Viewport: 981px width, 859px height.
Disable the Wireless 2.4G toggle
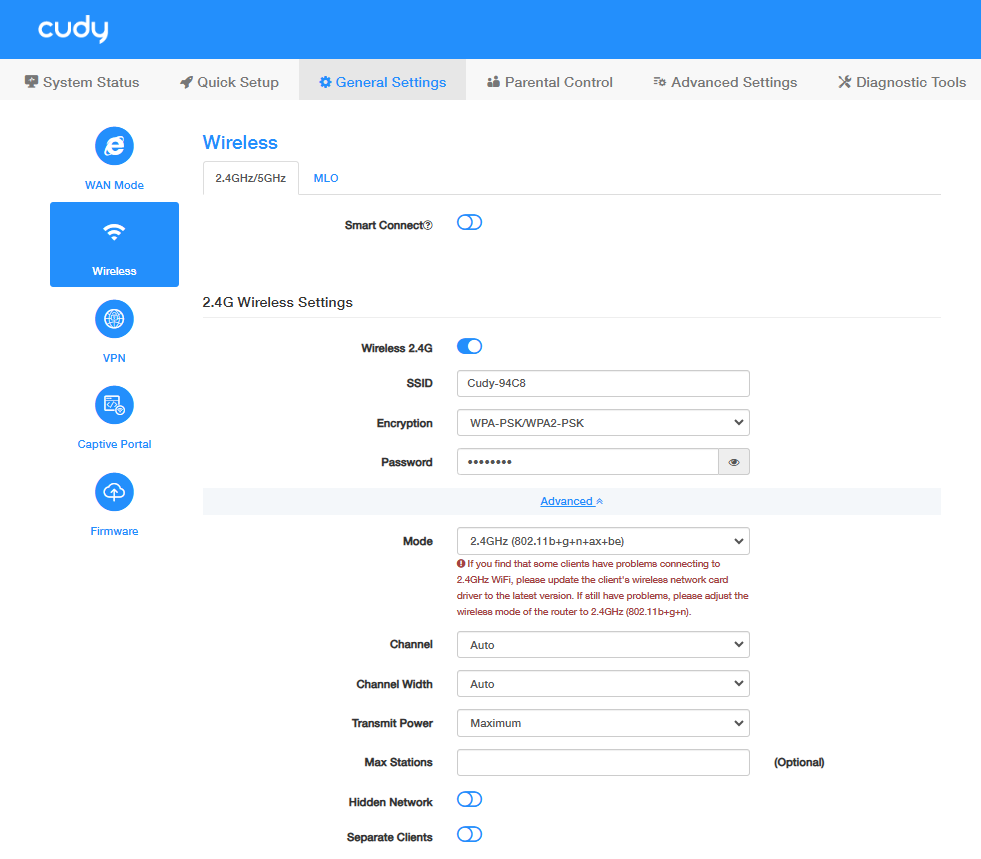coord(469,347)
